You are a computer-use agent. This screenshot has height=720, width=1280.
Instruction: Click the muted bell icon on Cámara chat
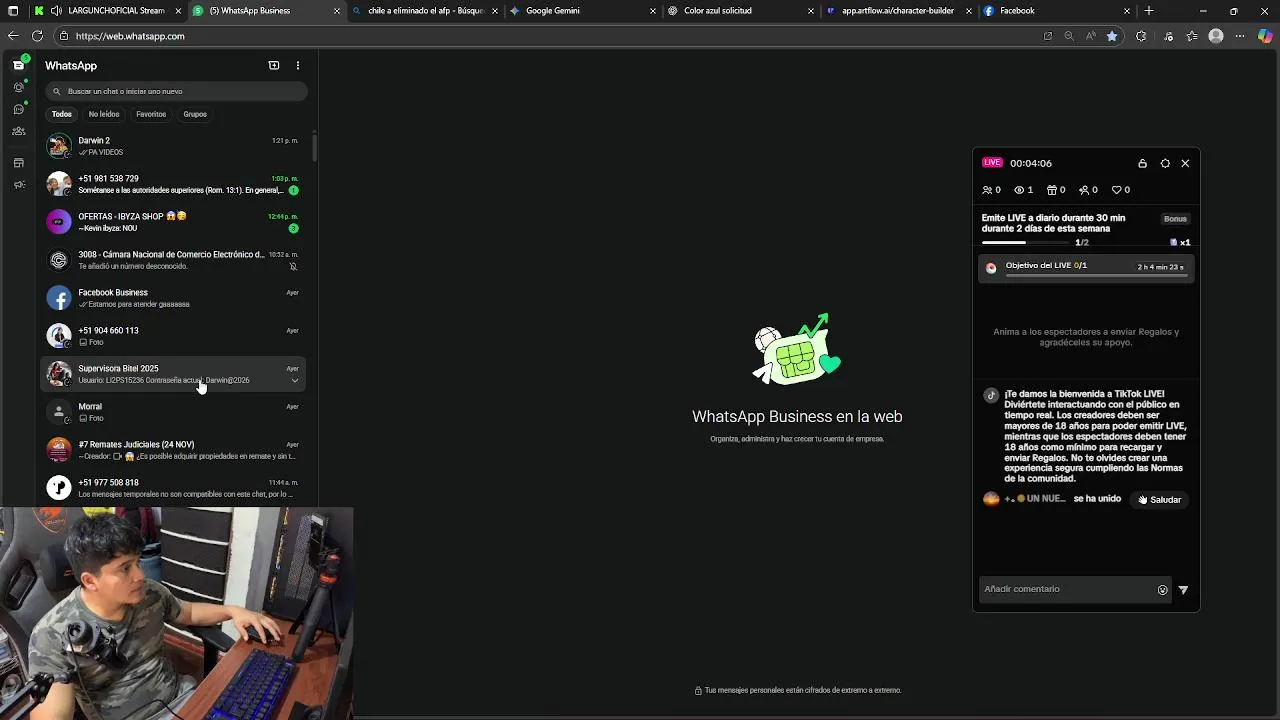tap(293, 267)
